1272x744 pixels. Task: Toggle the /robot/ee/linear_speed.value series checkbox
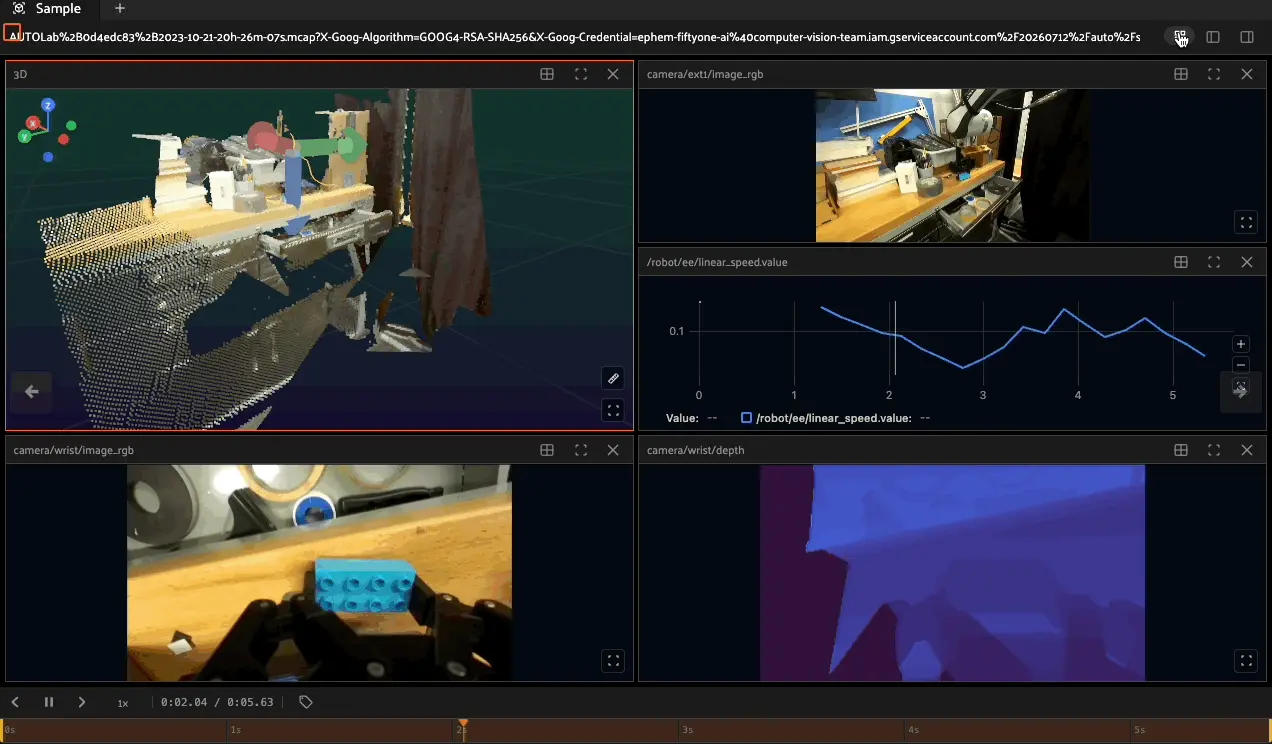pyautogui.click(x=746, y=418)
